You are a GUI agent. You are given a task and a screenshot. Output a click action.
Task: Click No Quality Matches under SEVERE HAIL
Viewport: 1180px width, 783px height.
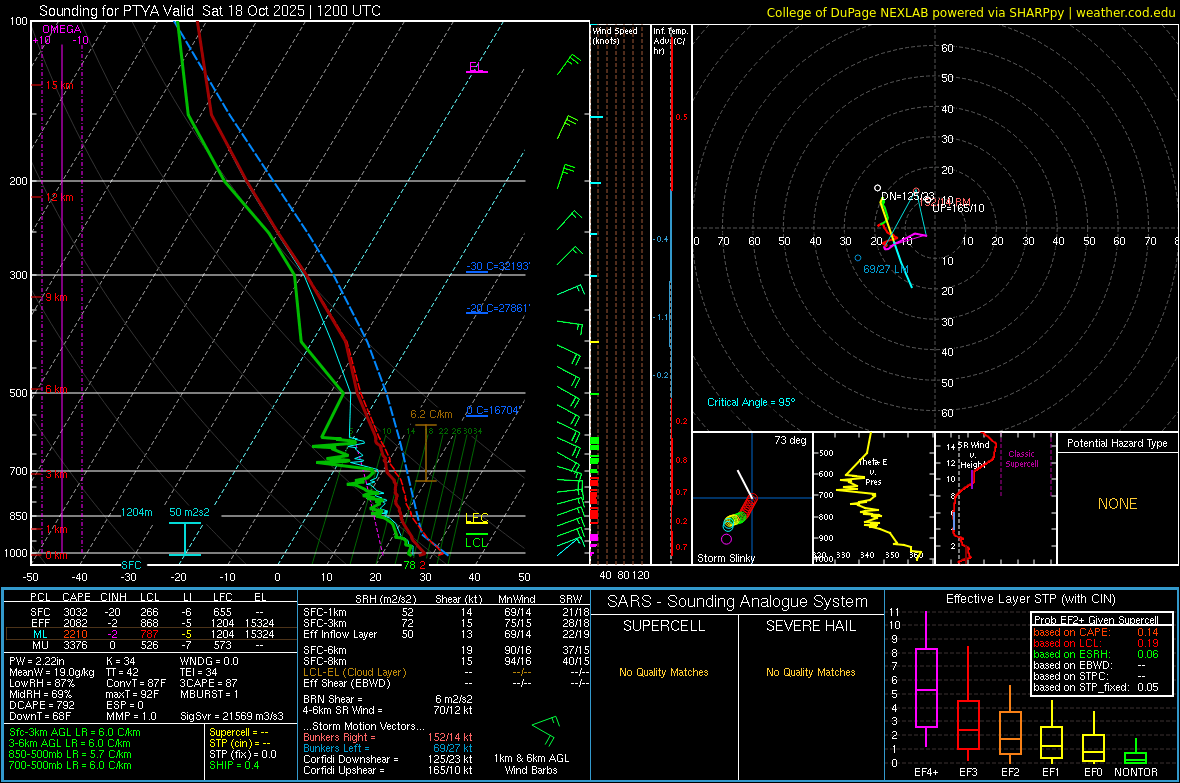point(810,672)
